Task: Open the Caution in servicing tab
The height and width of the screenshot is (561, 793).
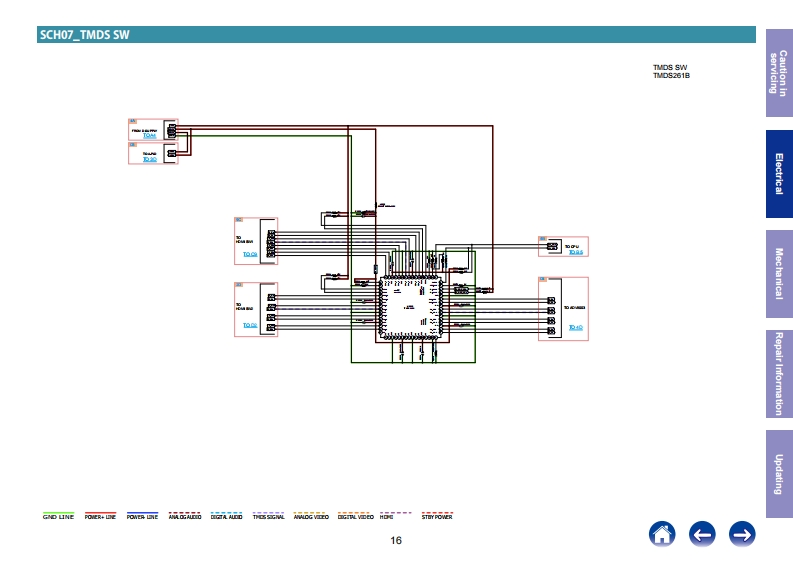Action: point(779,73)
